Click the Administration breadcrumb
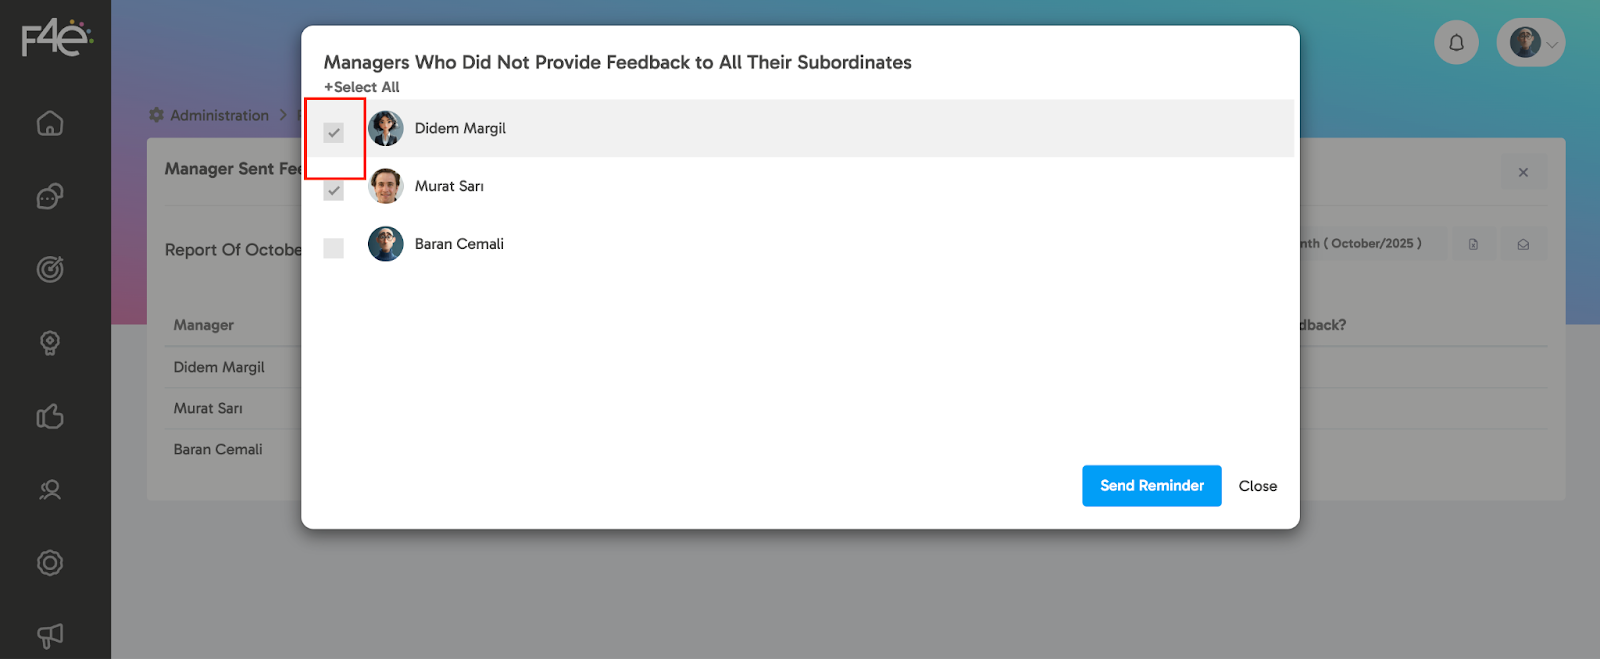This screenshot has width=1600, height=659. click(x=219, y=115)
